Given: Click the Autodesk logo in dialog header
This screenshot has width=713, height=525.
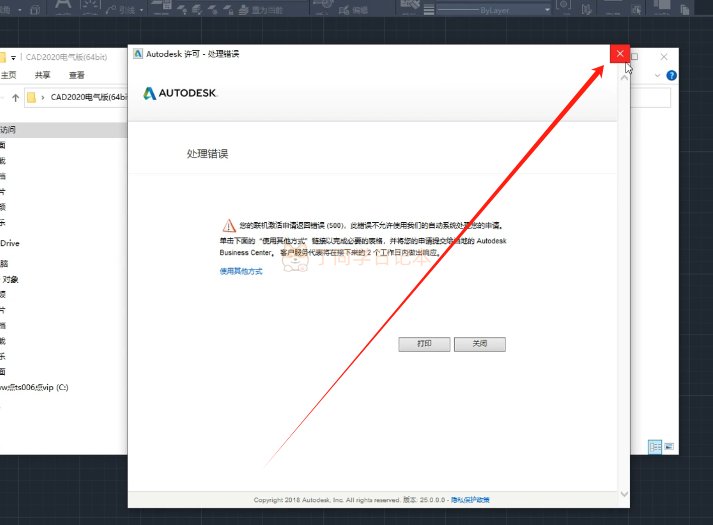Looking at the screenshot, I should (180, 93).
